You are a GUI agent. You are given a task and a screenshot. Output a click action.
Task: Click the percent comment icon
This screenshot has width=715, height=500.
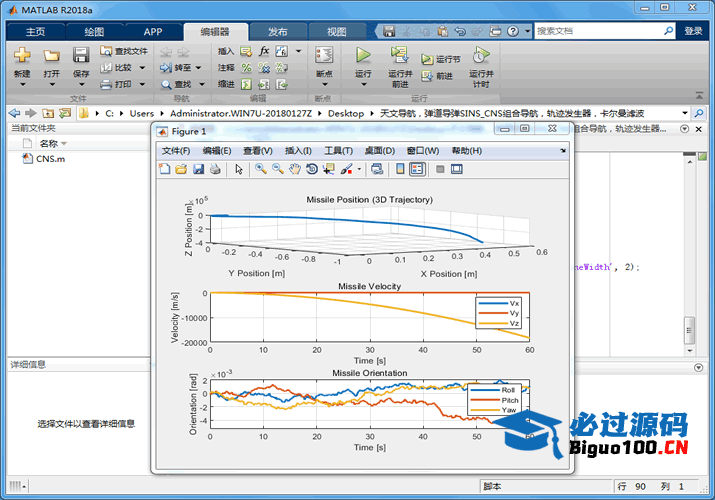click(246, 67)
